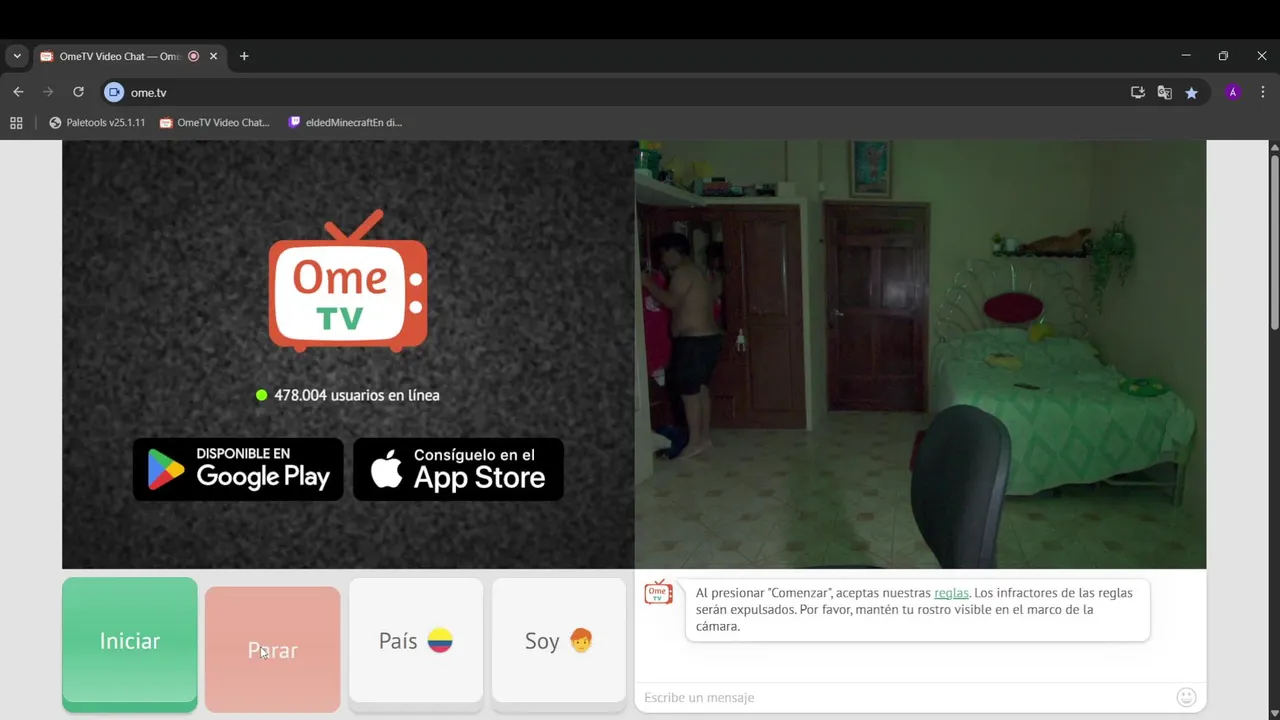
Task: Open the OmeTV Video Chat bookmark
Action: click(215, 123)
